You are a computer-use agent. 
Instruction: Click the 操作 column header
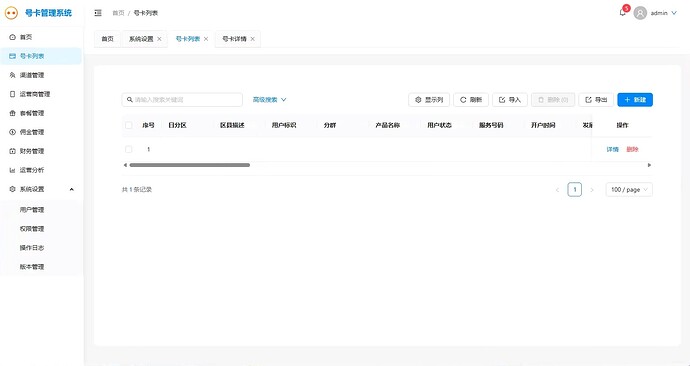(622, 125)
